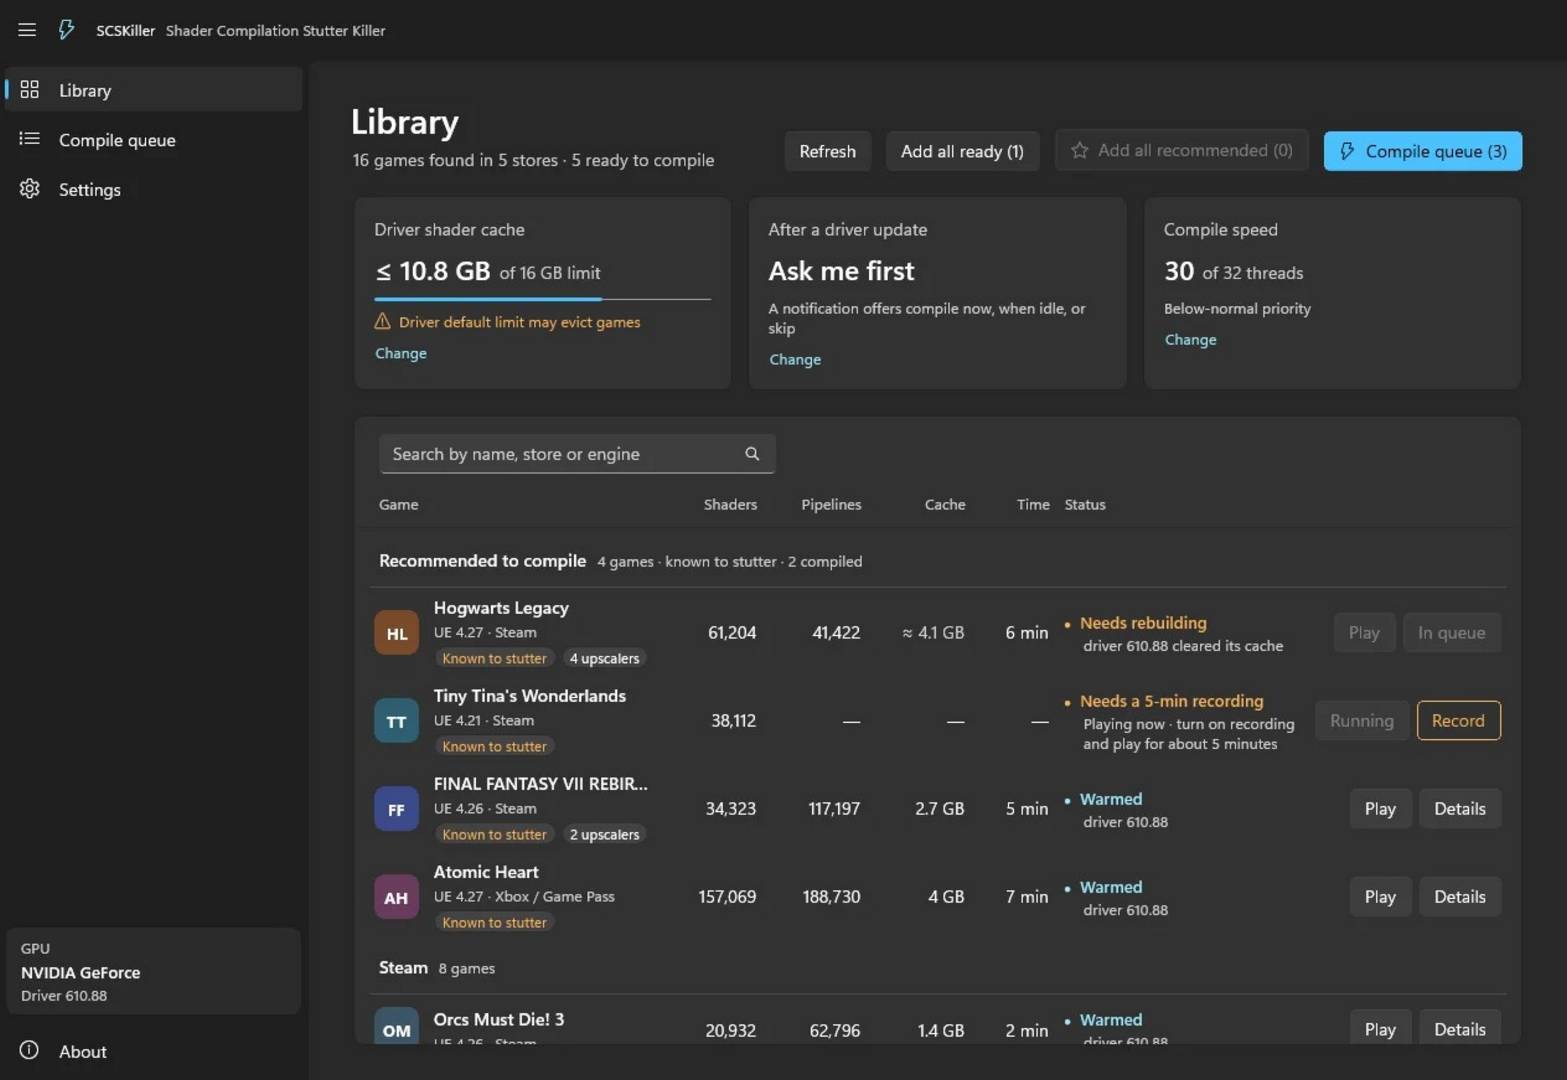Click the Compile queue list icon
The image size is (1567, 1080).
[x=30, y=139]
